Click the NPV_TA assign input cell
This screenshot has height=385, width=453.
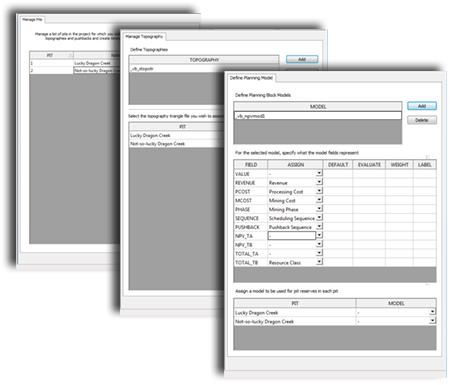(x=292, y=236)
